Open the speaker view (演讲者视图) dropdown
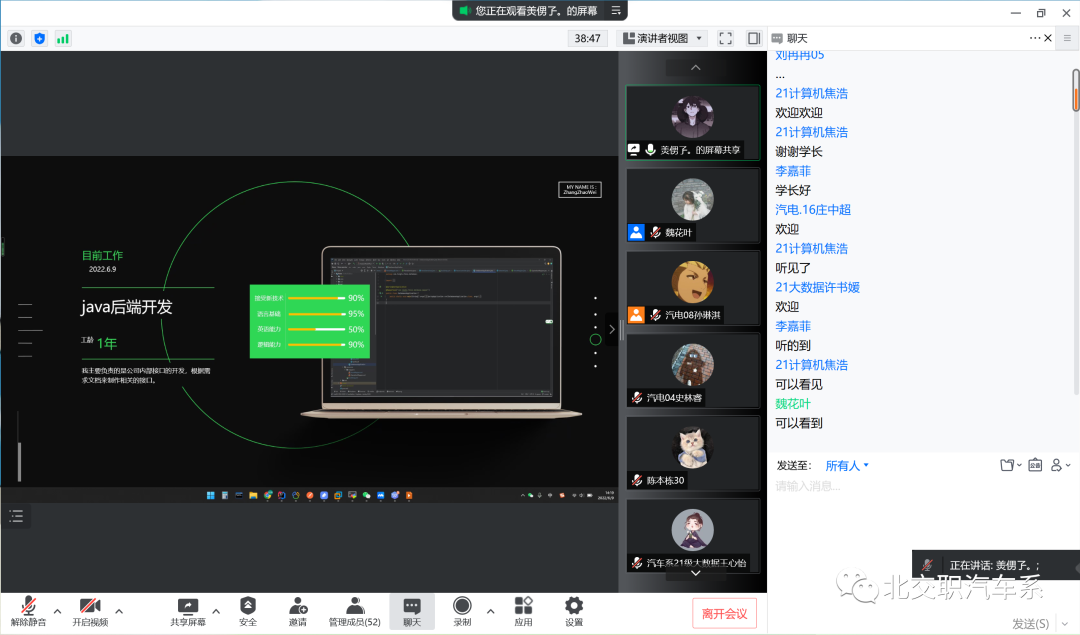This screenshot has width=1080, height=635. click(663, 38)
